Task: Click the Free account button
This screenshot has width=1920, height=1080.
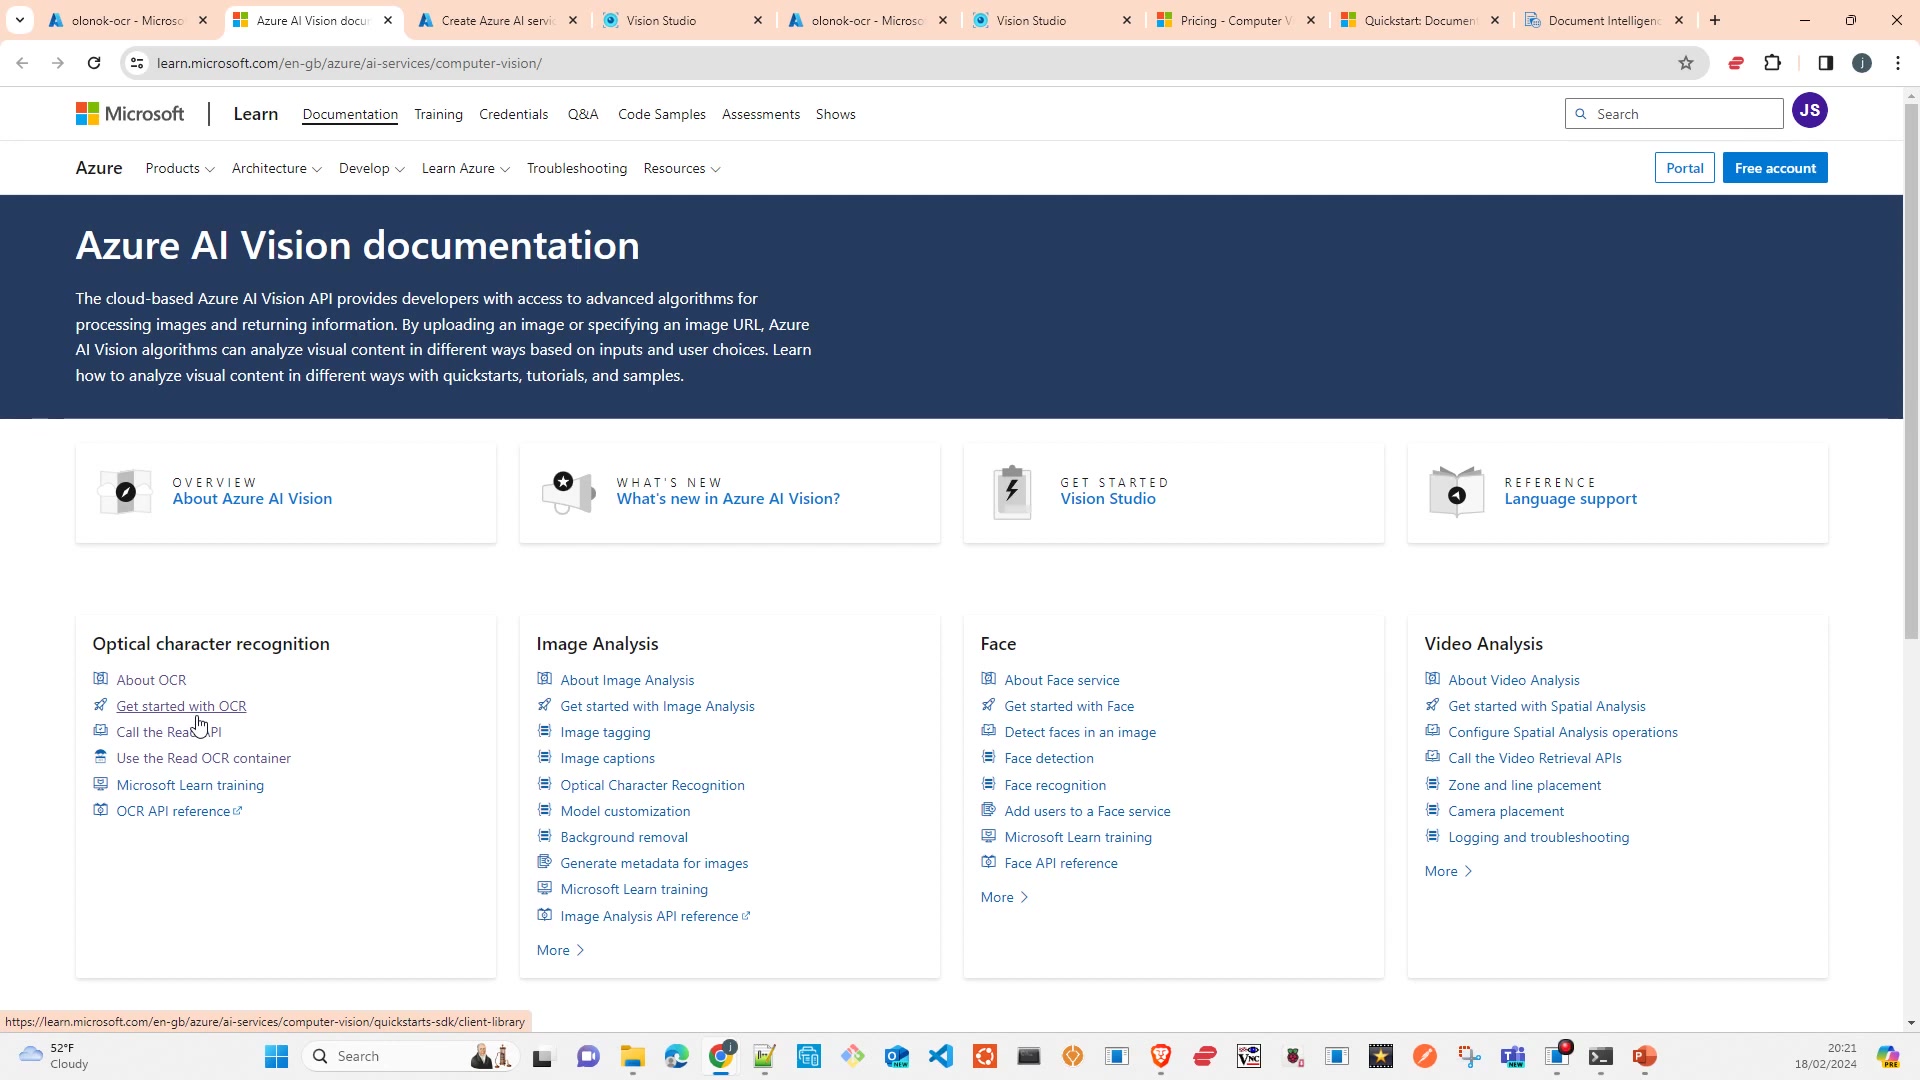Action: click(x=1774, y=168)
